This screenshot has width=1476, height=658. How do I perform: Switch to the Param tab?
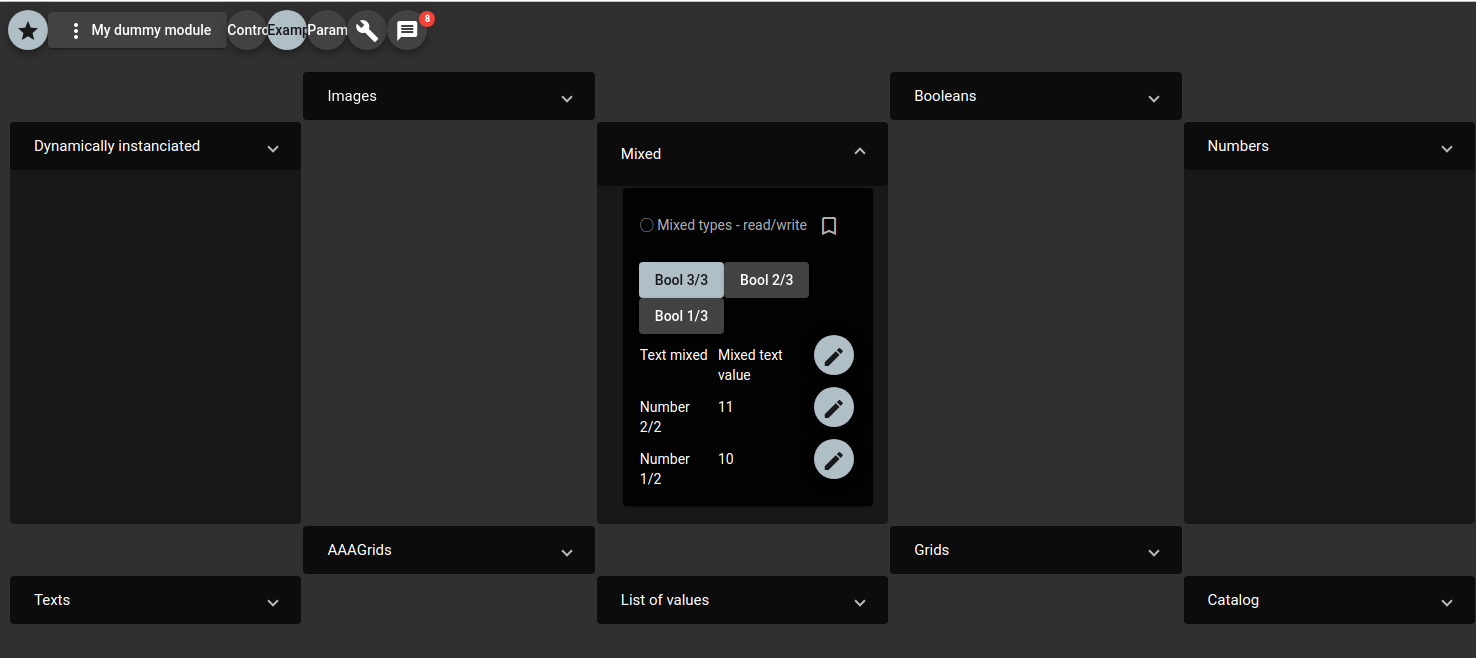click(327, 31)
